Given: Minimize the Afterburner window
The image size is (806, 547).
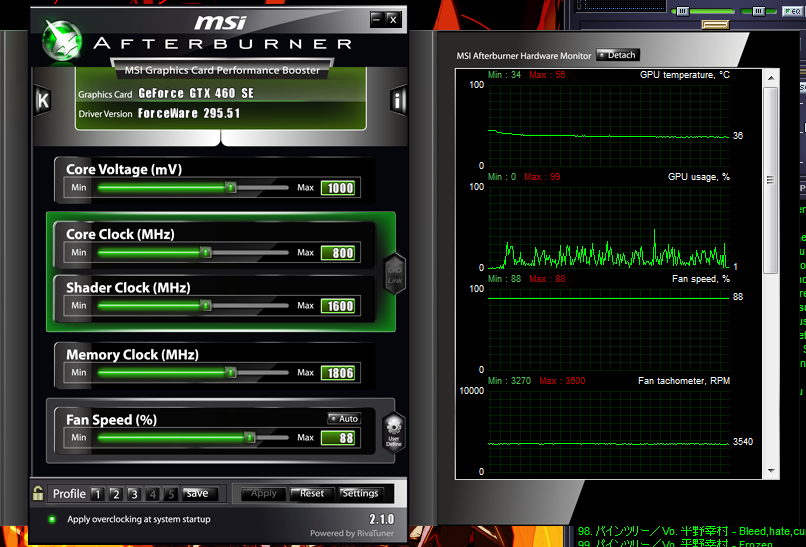Looking at the screenshot, I should tap(377, 20).
